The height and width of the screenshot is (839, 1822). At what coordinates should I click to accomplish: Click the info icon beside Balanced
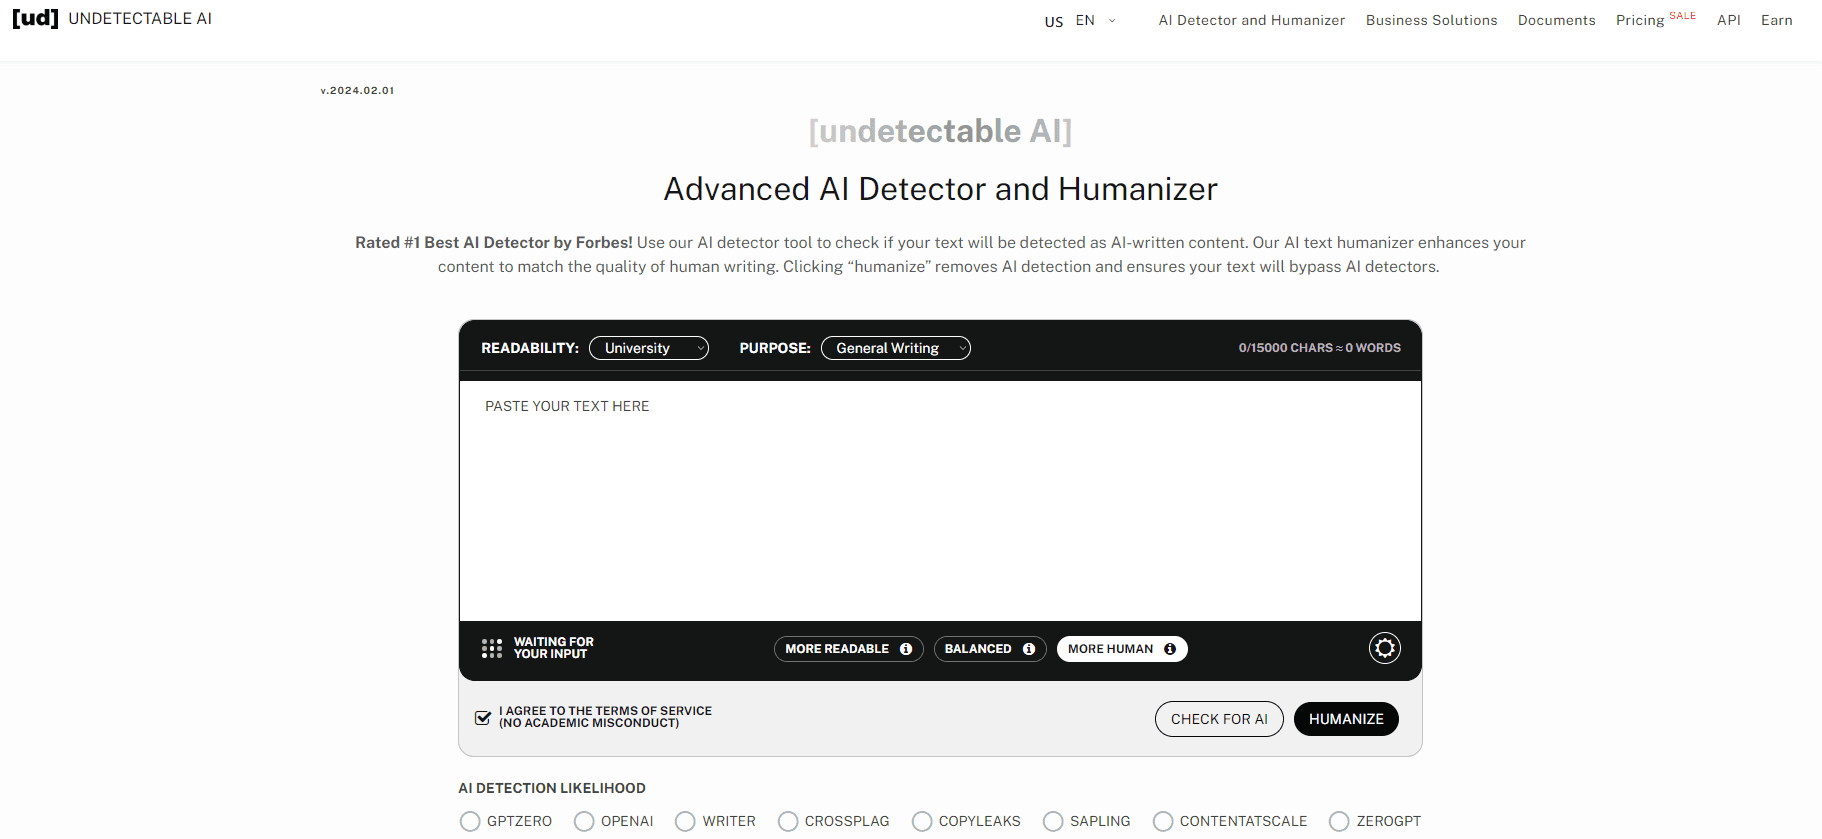[1029, 649]
